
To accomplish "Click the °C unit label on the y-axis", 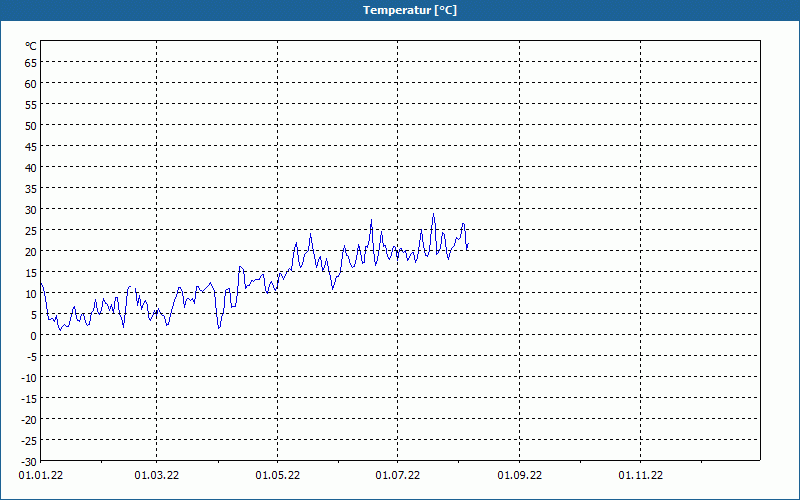I will click(x=31, y=46).
